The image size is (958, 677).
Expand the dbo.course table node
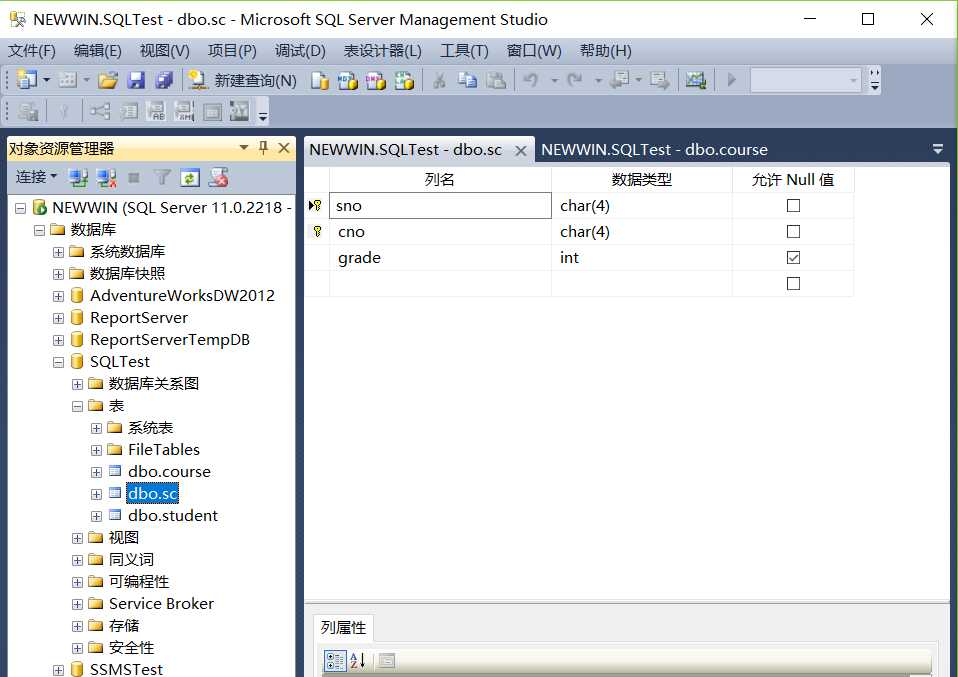click(96, 472)
